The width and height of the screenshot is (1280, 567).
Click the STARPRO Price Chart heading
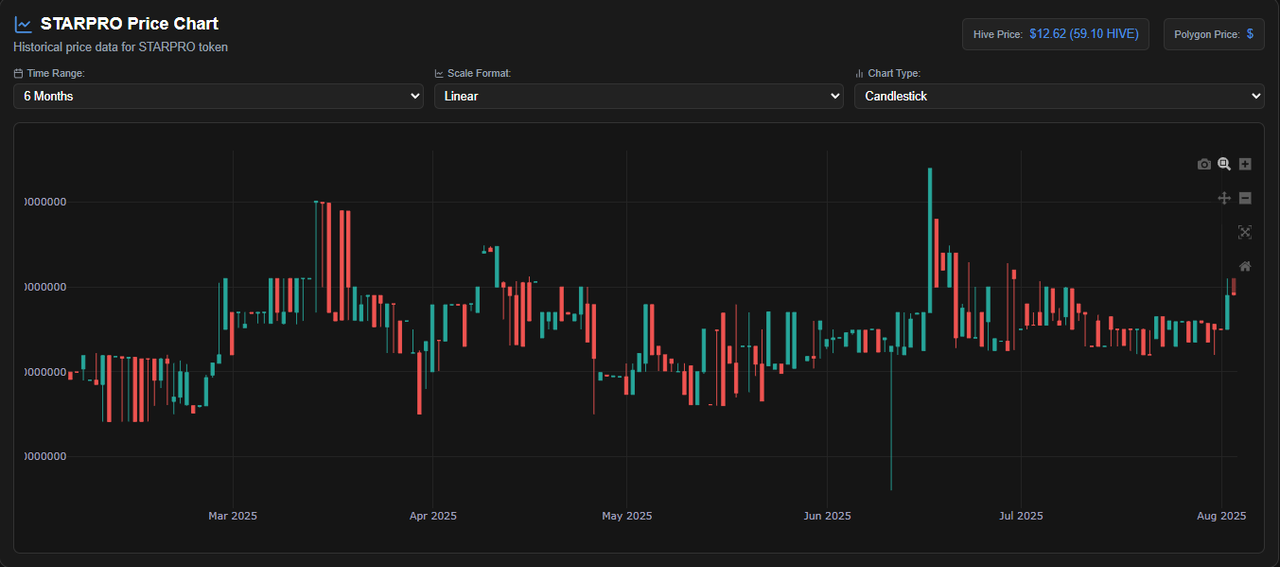click(129, 24)
